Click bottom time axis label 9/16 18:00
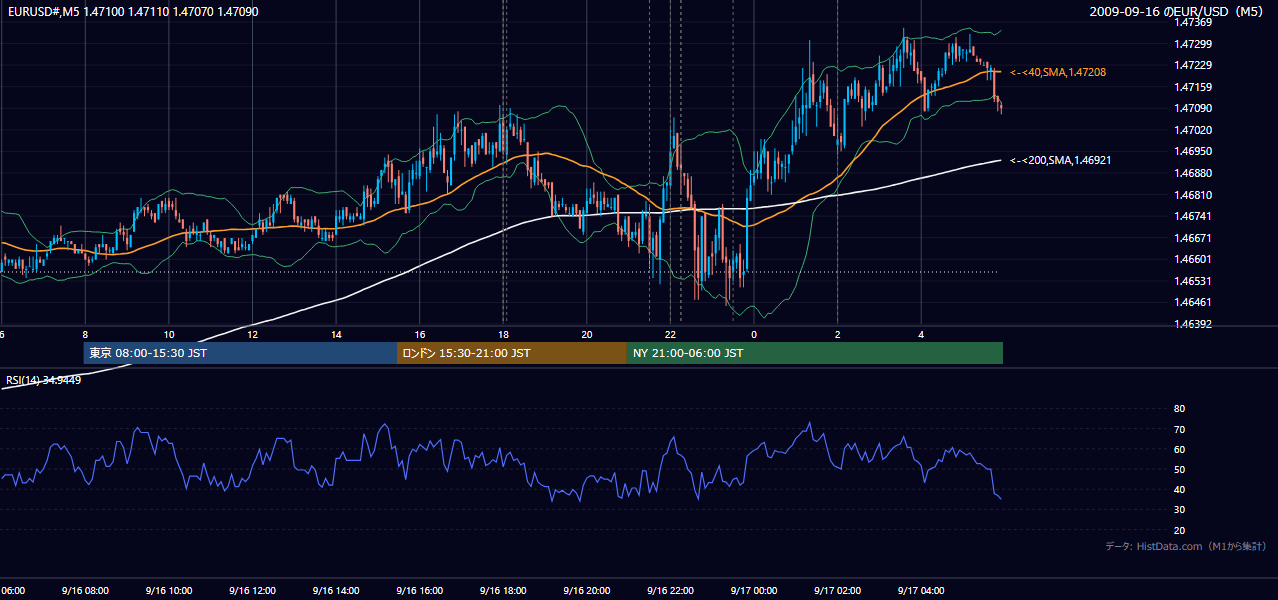The image size is (1278, 600). pos(504,590)
